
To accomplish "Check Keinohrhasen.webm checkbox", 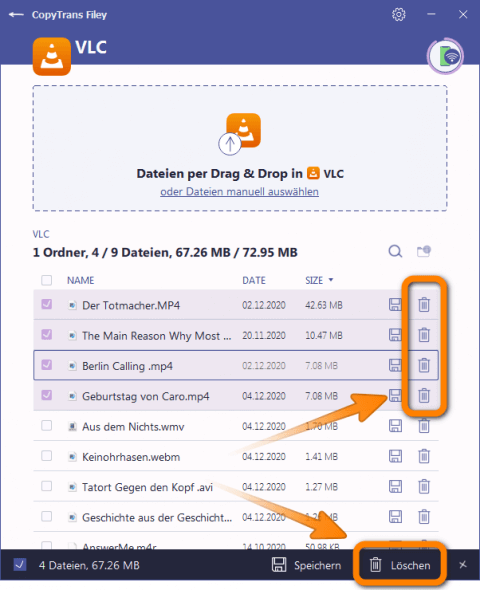I will 47,456.
